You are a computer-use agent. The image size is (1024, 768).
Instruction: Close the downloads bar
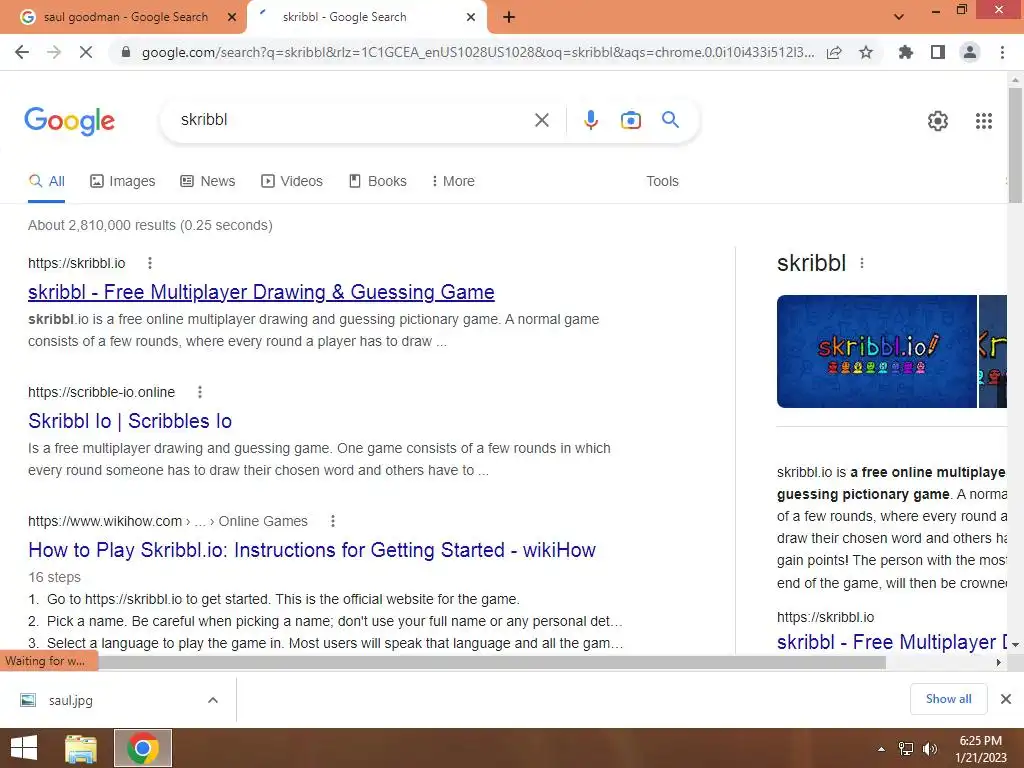[x=1006, y=699]
